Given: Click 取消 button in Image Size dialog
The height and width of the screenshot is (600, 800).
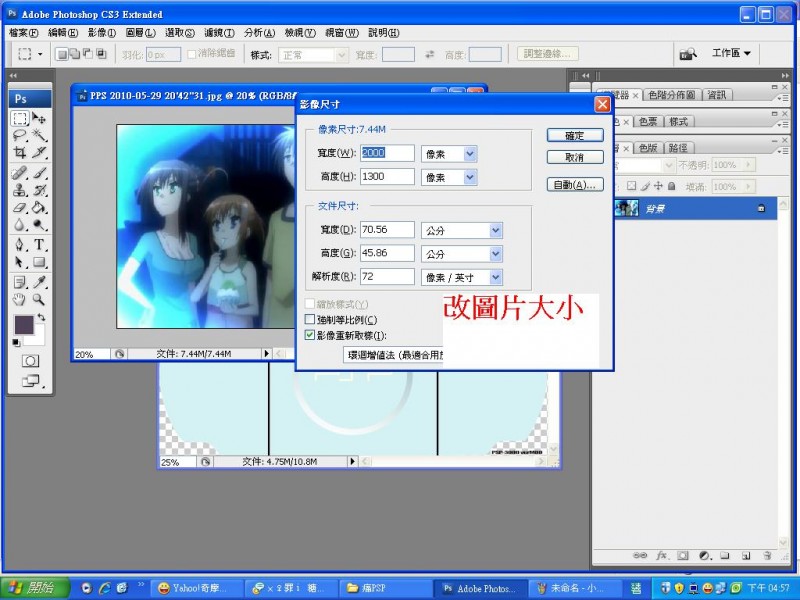Looking at the screenshot, I should (x=575, y=157).
